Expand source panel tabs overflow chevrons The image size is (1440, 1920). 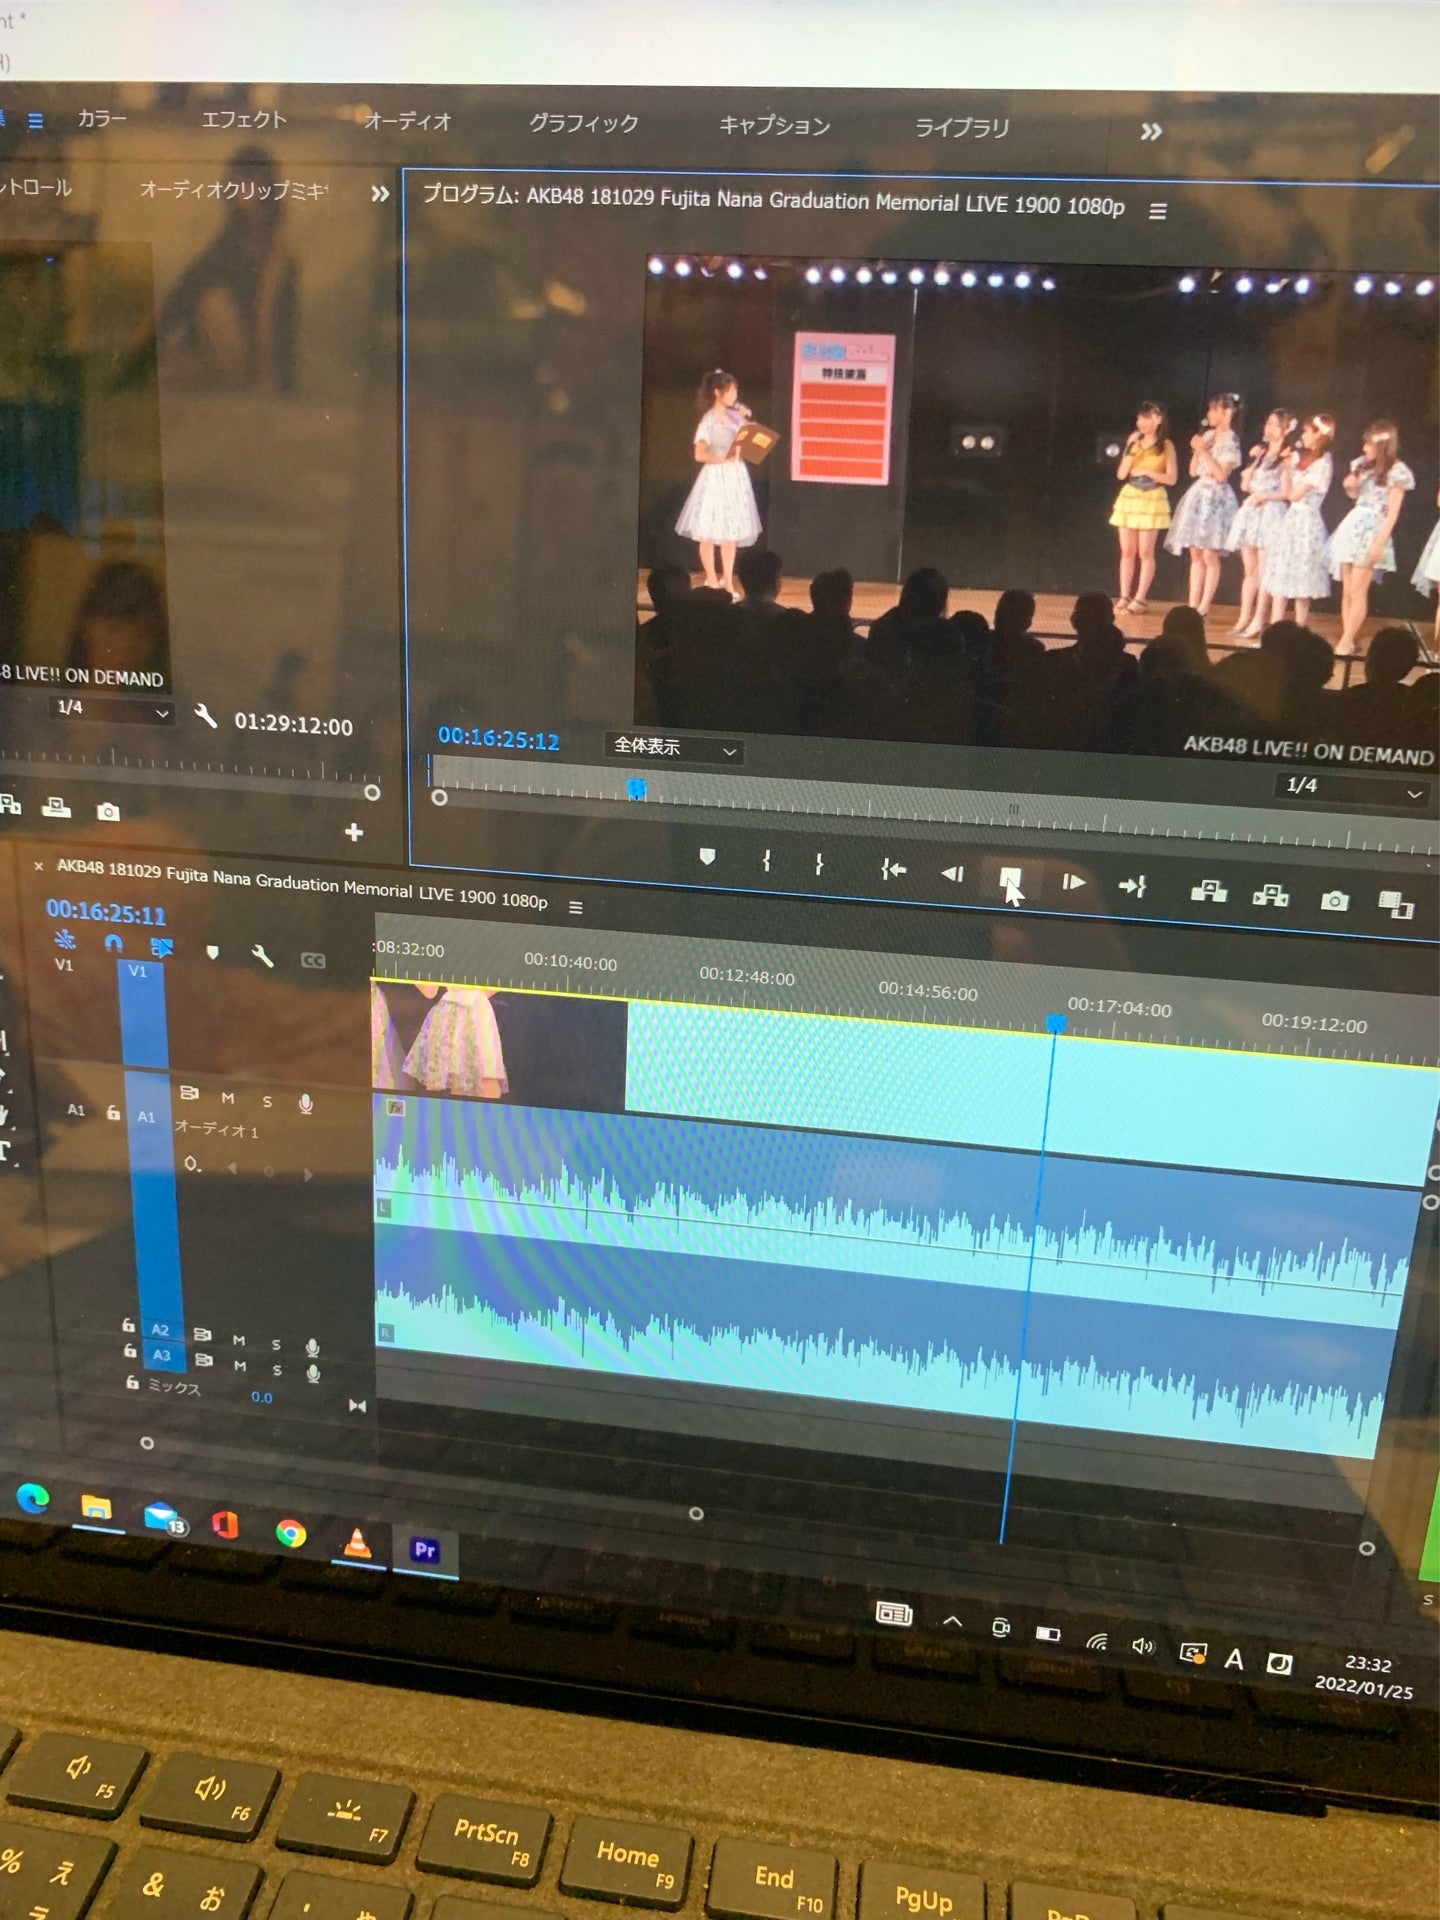point(380,193)
